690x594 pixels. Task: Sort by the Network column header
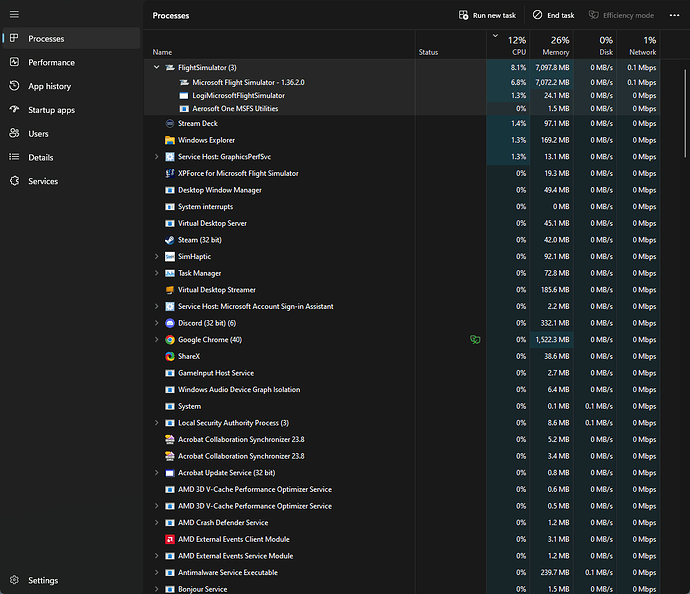(639, 44)
